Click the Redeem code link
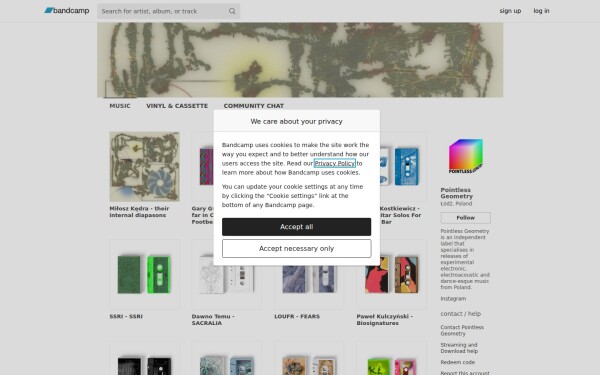Viewport: 600px width, 375px height. (x=457, y=362)
